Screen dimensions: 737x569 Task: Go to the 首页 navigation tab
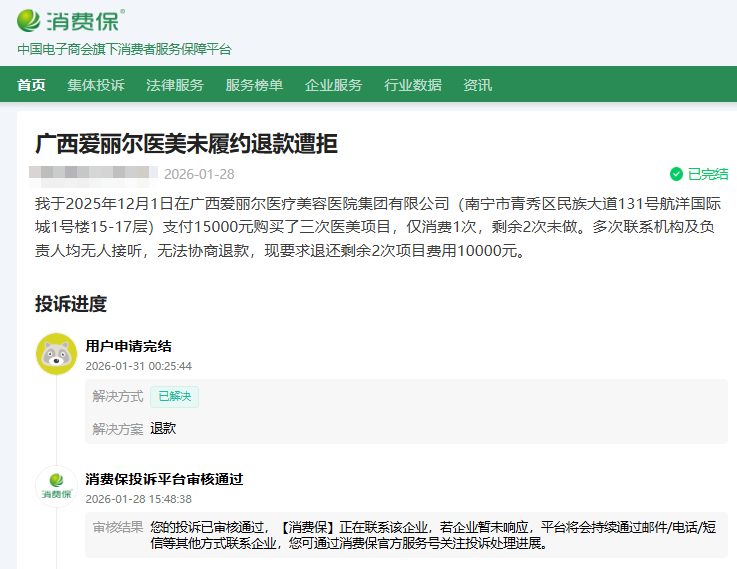pos(31,85)
